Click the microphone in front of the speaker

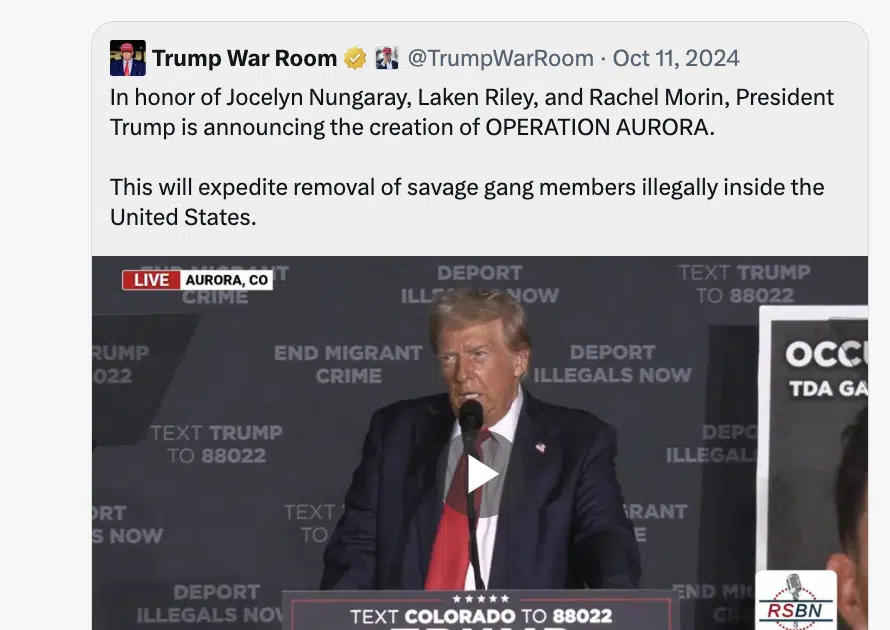tap(471, 419)
